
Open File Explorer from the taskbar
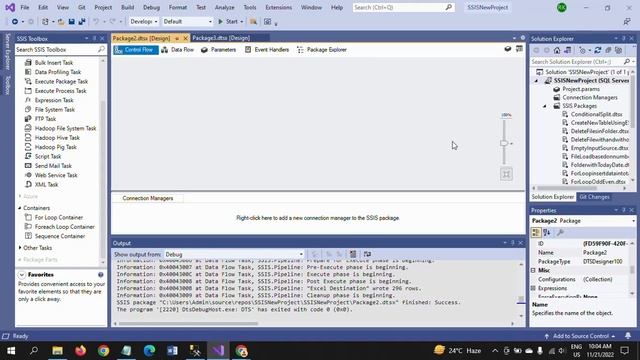(58, 351)
